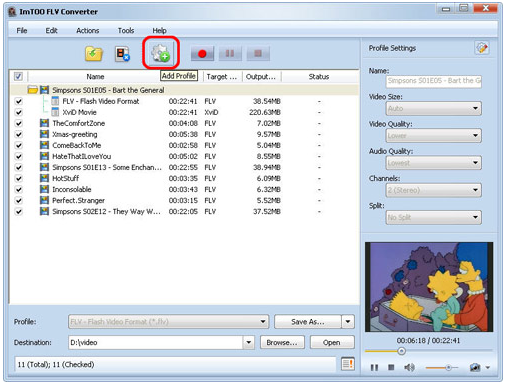Open the Split dropdown
Image resolution: width=507 pixels, height=384 pixels.
click(x=434, y=218)
